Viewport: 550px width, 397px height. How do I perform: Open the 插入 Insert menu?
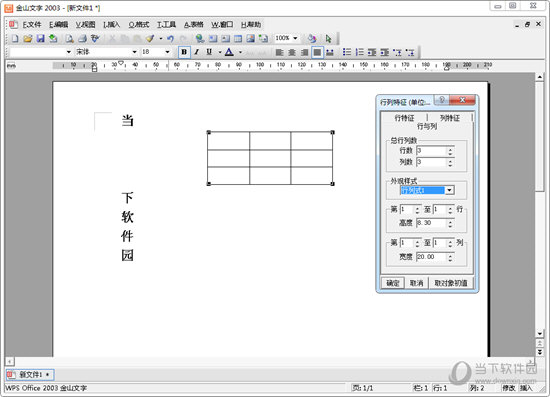point(112,25)
